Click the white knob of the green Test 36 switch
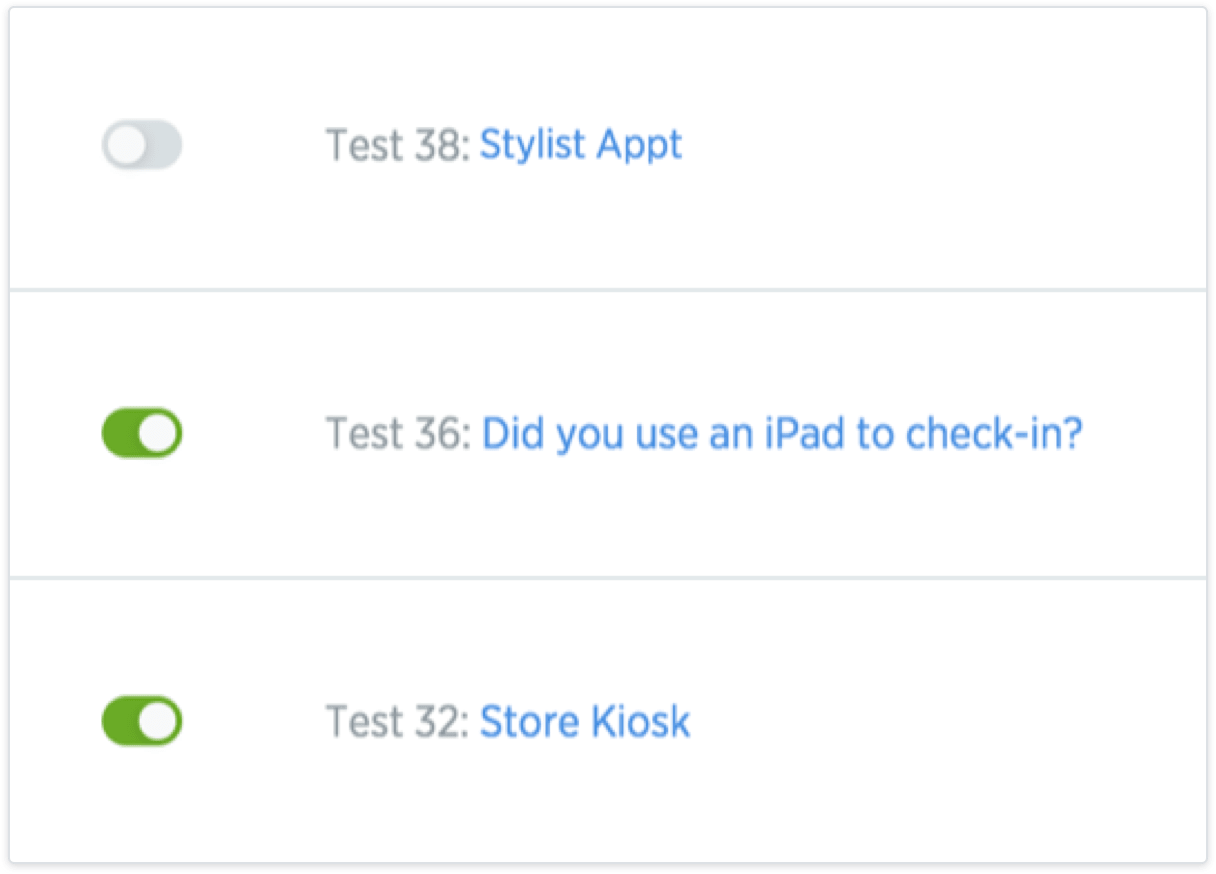This screenshot has height=874, width=1216. 159,433
